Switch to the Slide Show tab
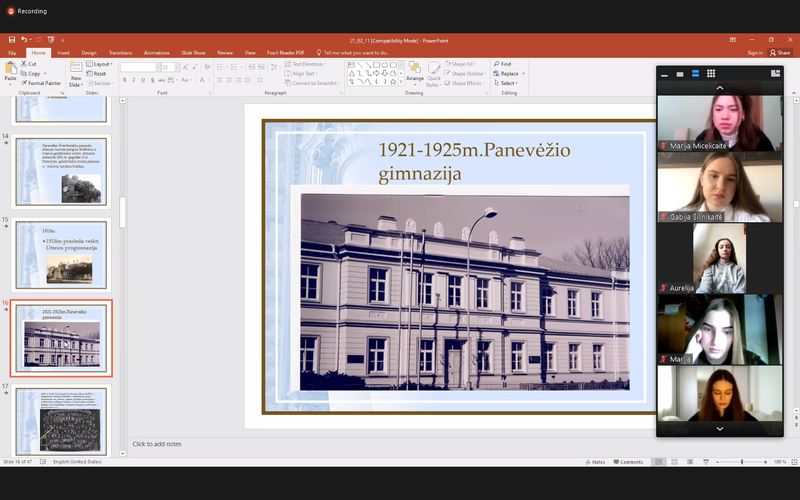800x500 pixels. (x=193, y=52)
